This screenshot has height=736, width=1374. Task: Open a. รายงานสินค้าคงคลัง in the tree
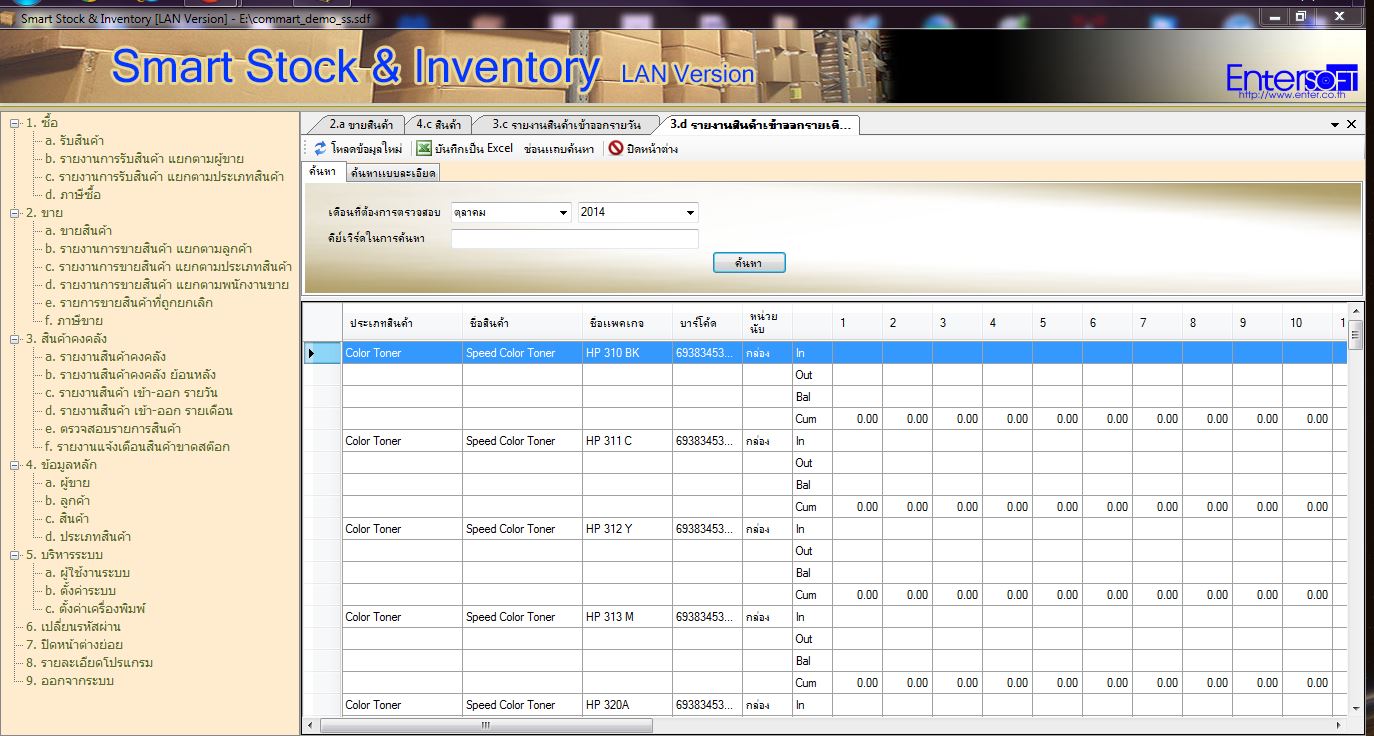[x=105, y=357]
